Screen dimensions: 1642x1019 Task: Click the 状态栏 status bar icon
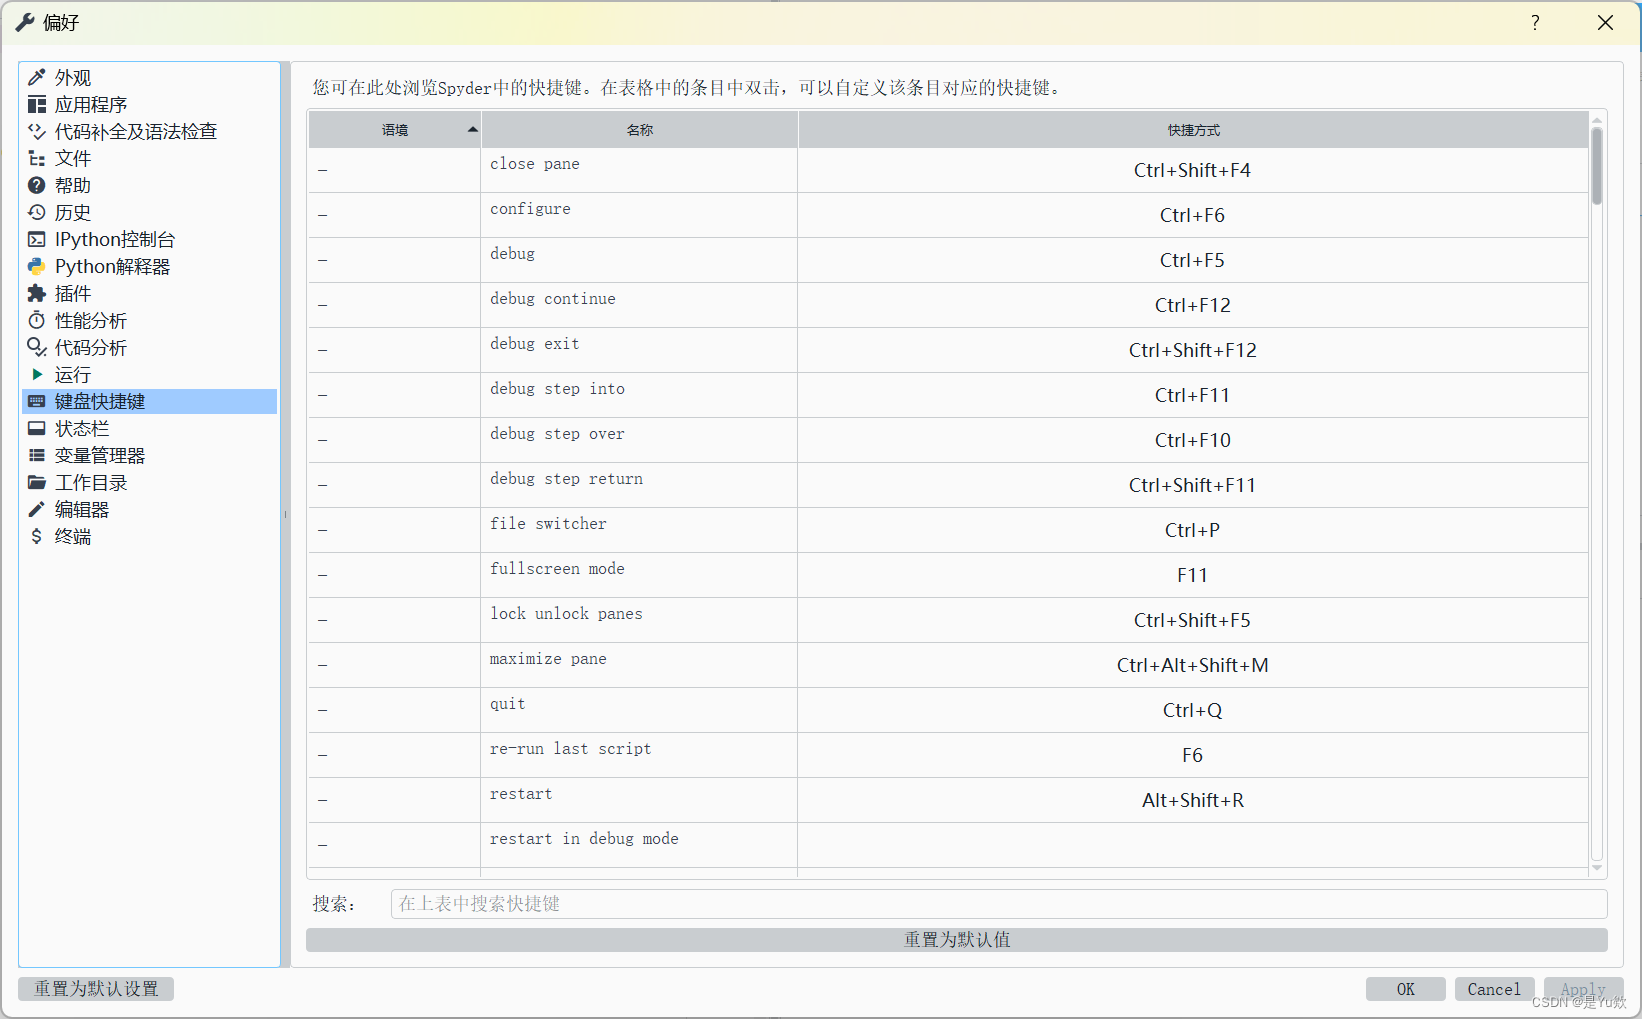click(x=37, y=428)
